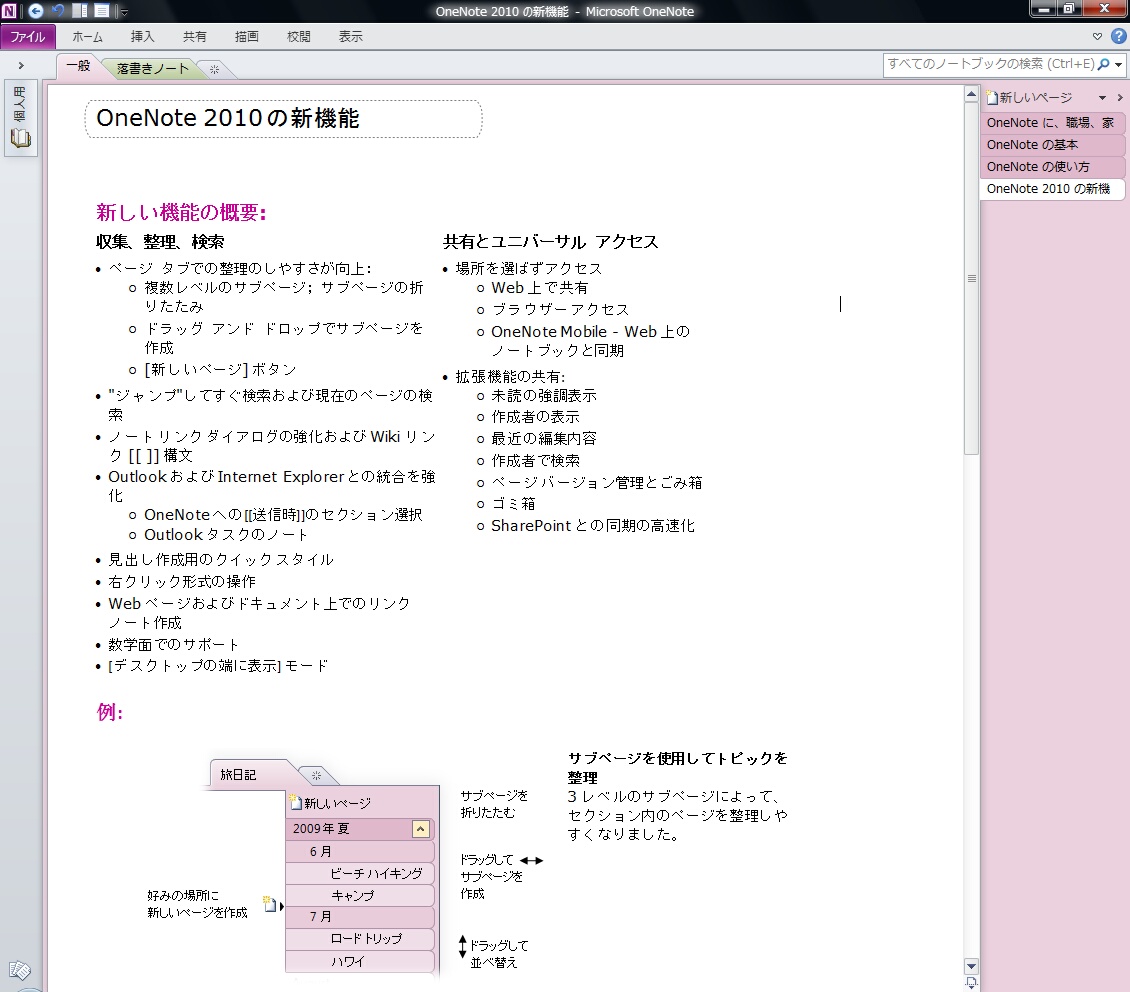Click bullet "[新しいページ] ボタン"
Viewport: 1130px width, 992px height.
coord(221,370)
